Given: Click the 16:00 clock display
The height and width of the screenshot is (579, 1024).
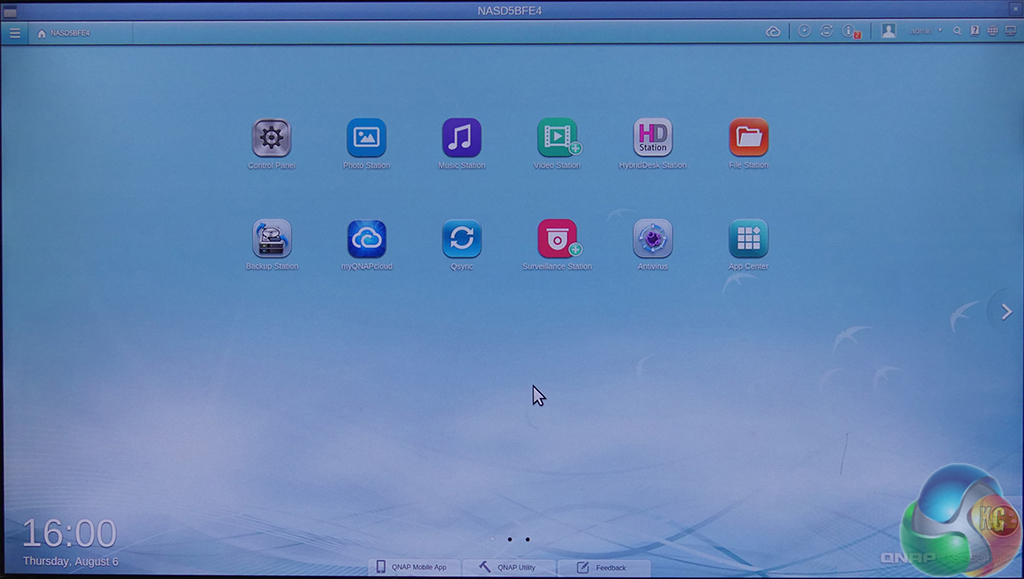Looking at the screenshot, I should (x=69, y=533).
